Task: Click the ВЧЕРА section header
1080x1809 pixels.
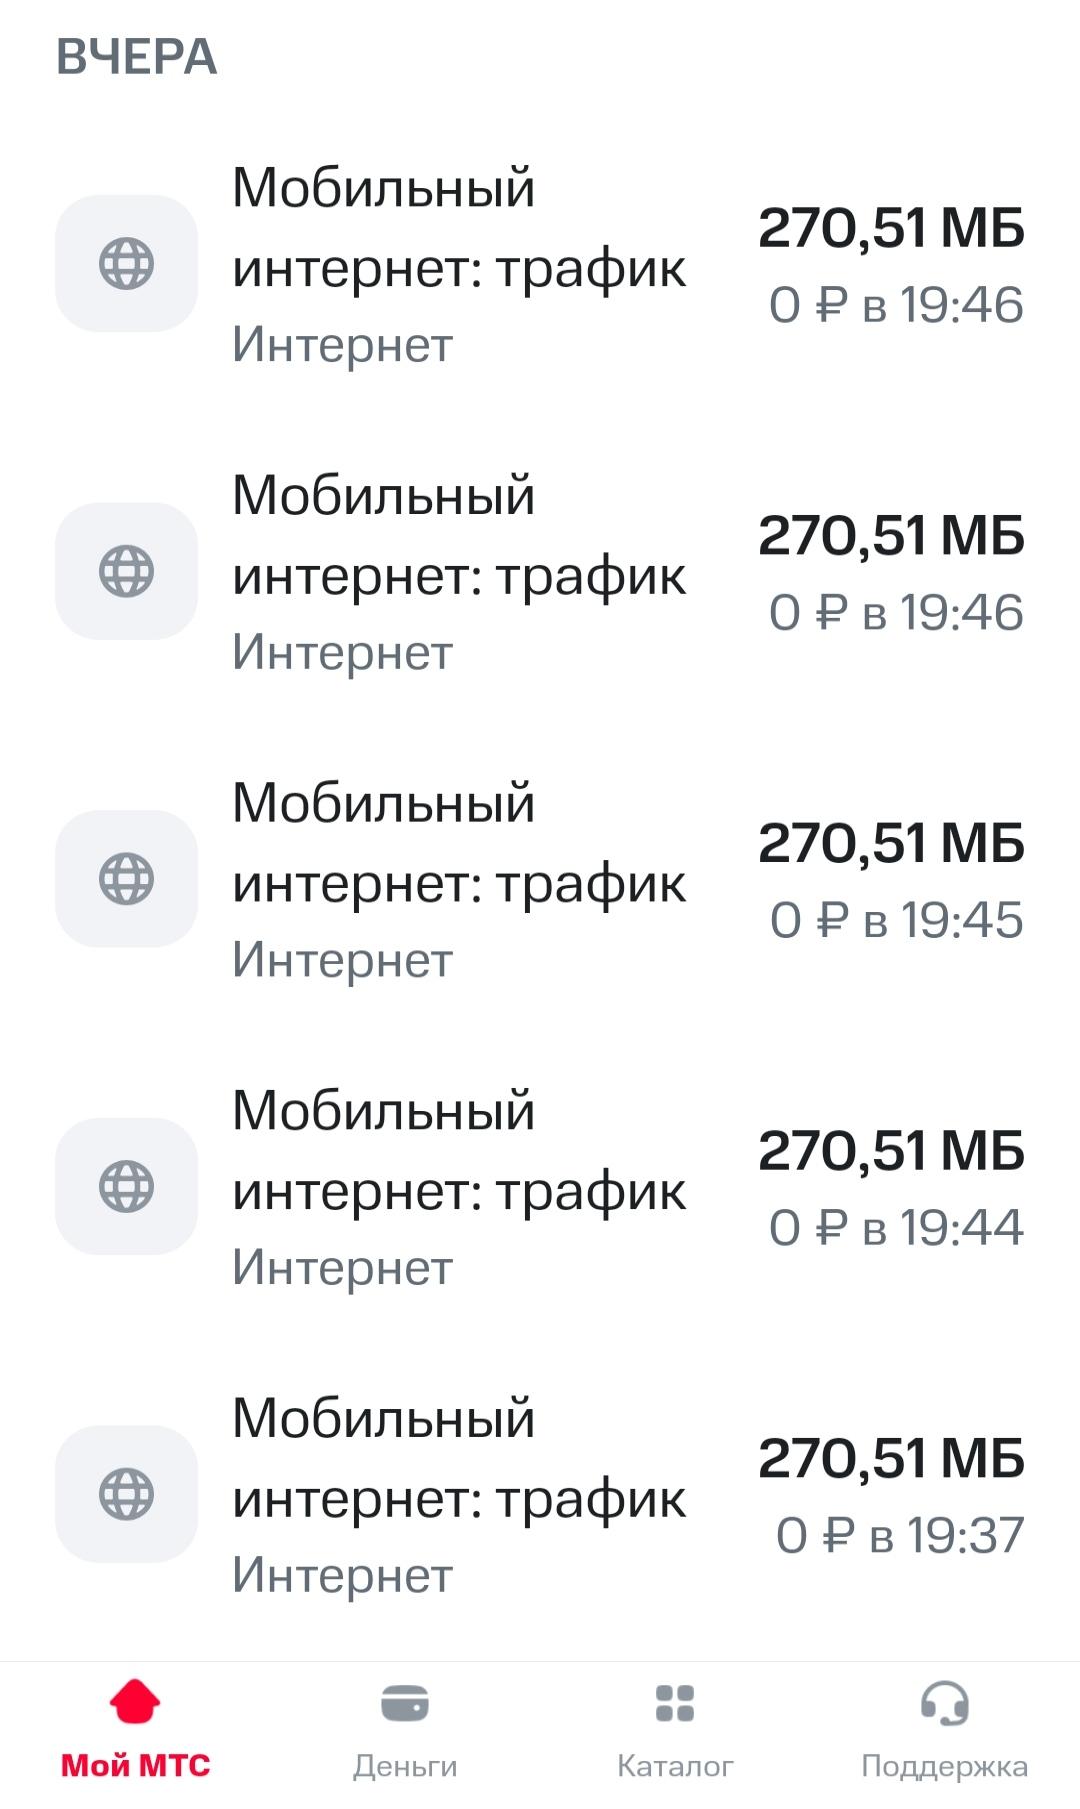Action: (x=137, y=56)
